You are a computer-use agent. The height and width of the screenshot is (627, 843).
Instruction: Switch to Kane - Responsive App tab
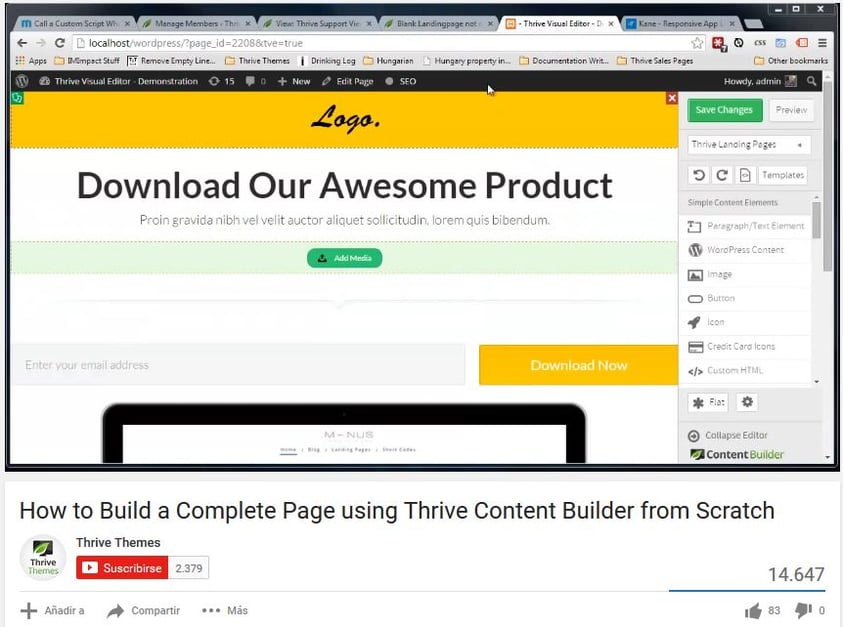[680, 24]
